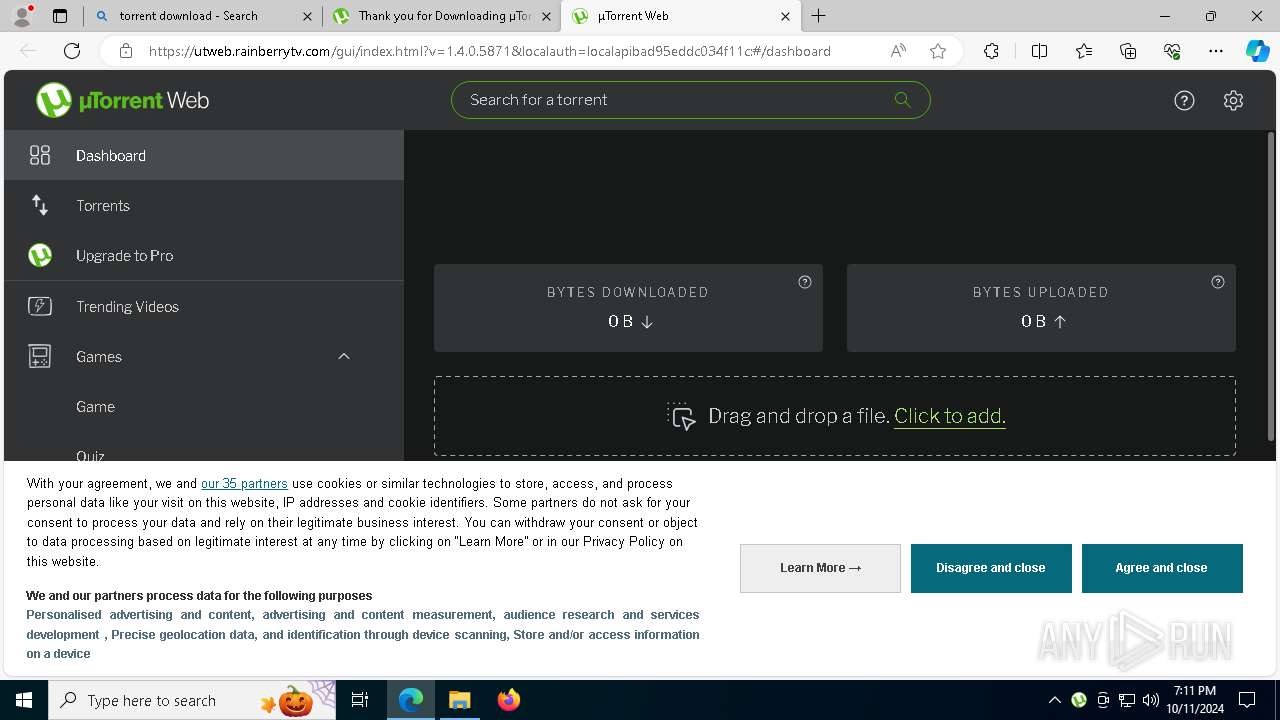This screenshot has height=720, width=1280.
Task: Click the Bytes Downloaded card
Action: [x=628, y=308]
